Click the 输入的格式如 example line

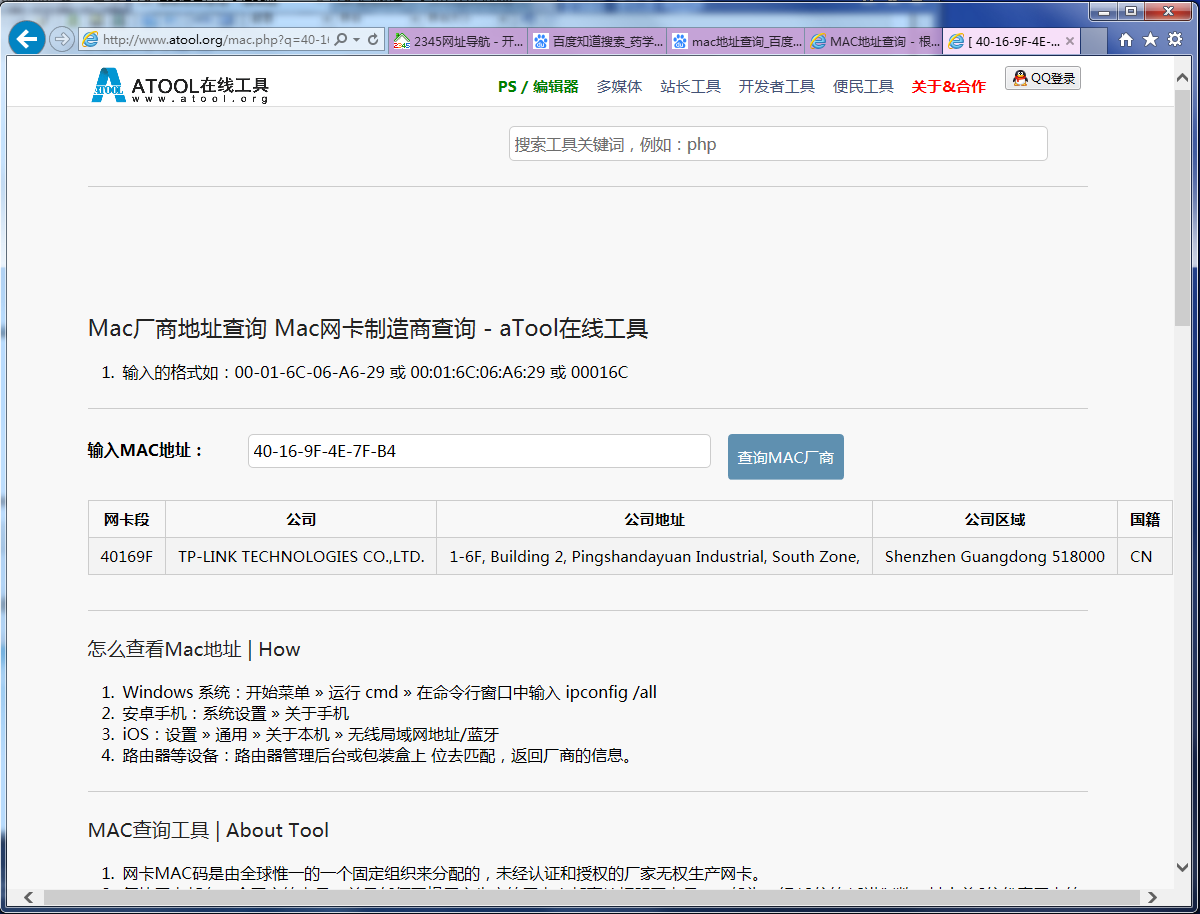[375, 372]
